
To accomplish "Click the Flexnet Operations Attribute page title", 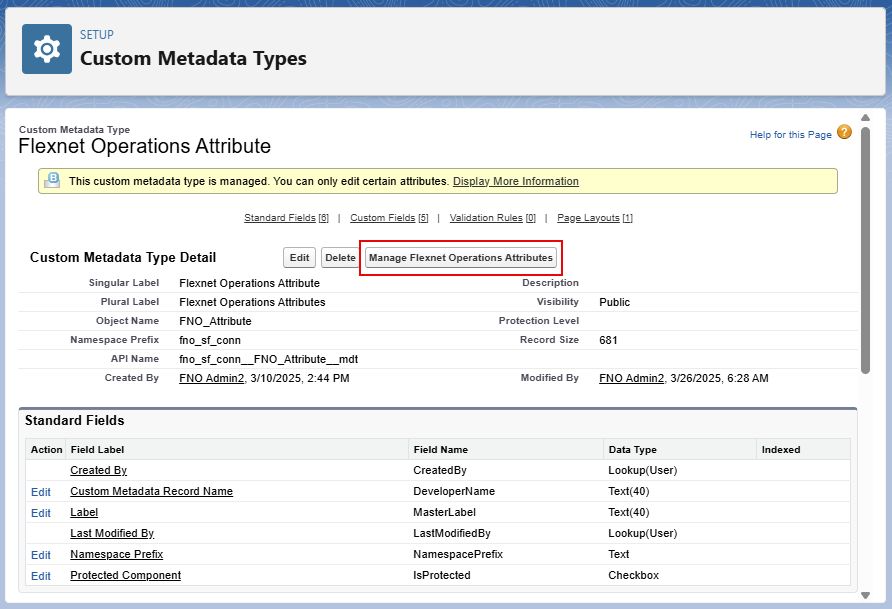I will tap(144, 146).
